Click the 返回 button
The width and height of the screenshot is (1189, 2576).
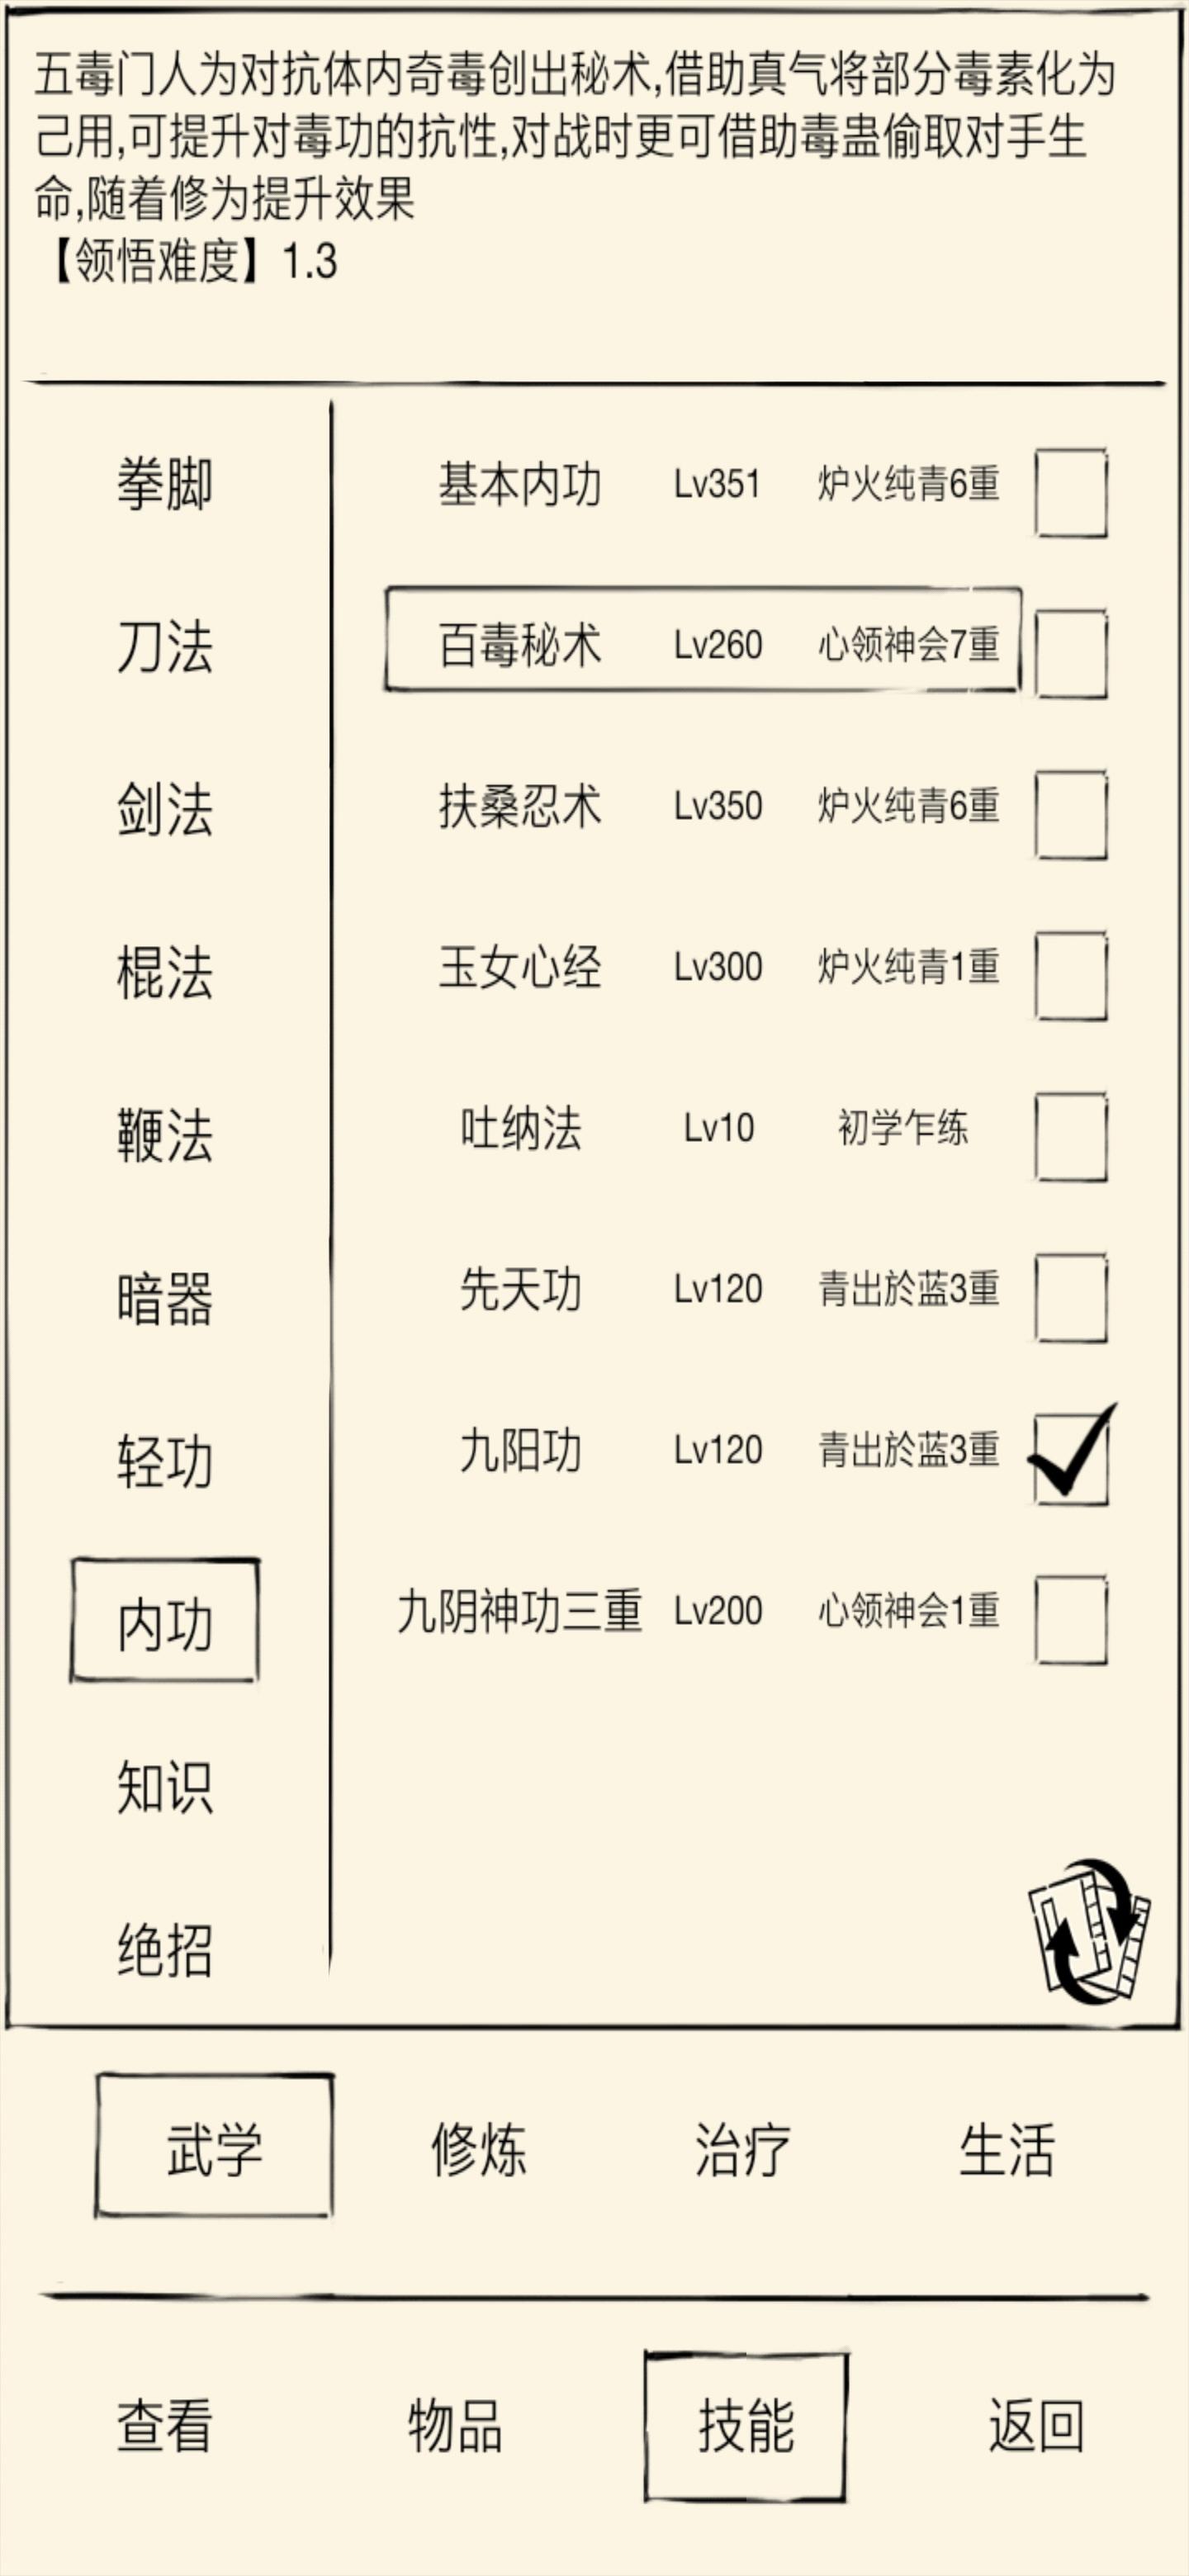pyautogui.click(x=1036, y=2425)
